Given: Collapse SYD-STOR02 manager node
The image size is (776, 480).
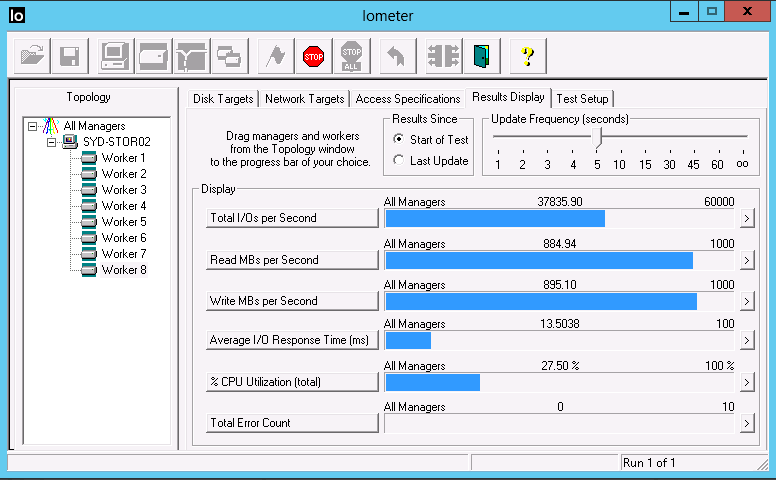Looking at the screenshot, I should (x=51, y=143).
